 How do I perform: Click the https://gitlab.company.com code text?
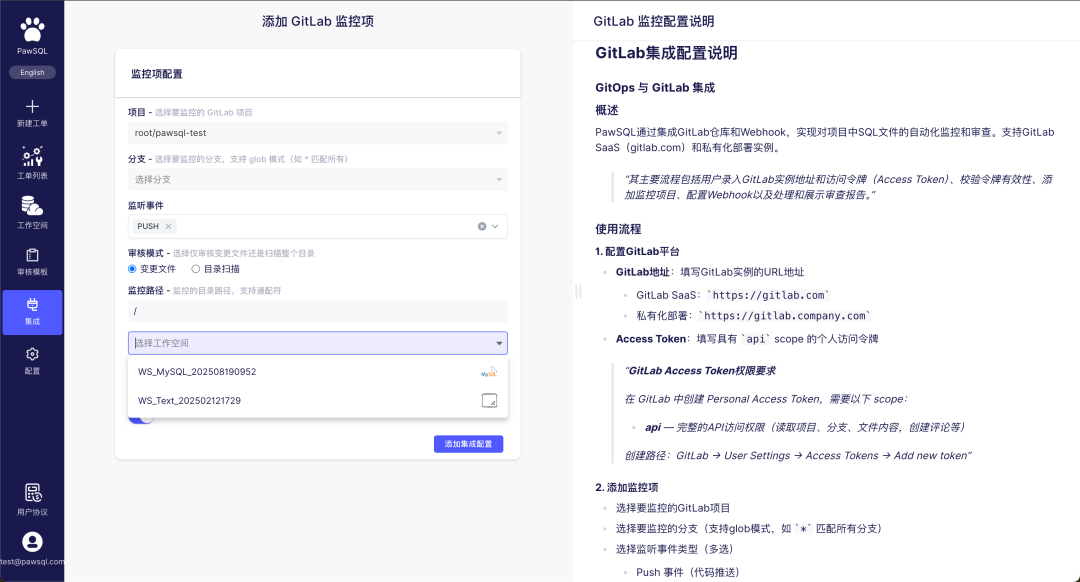click(x=785, y=316)
